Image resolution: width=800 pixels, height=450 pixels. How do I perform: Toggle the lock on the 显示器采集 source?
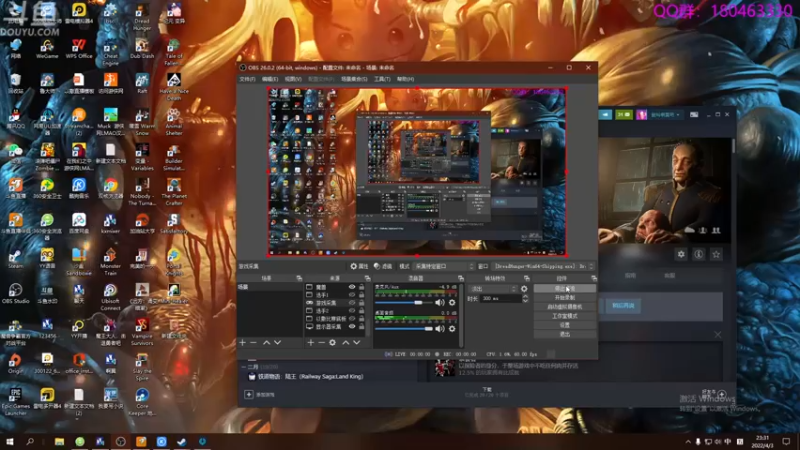[x=361, y=327]
